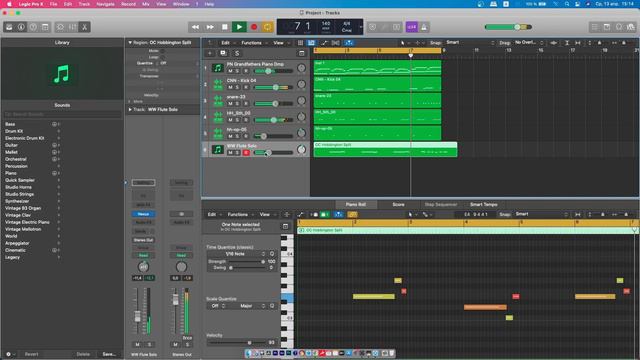Rewind the playhead
640x360 pixels.
[x=195, y=27]
